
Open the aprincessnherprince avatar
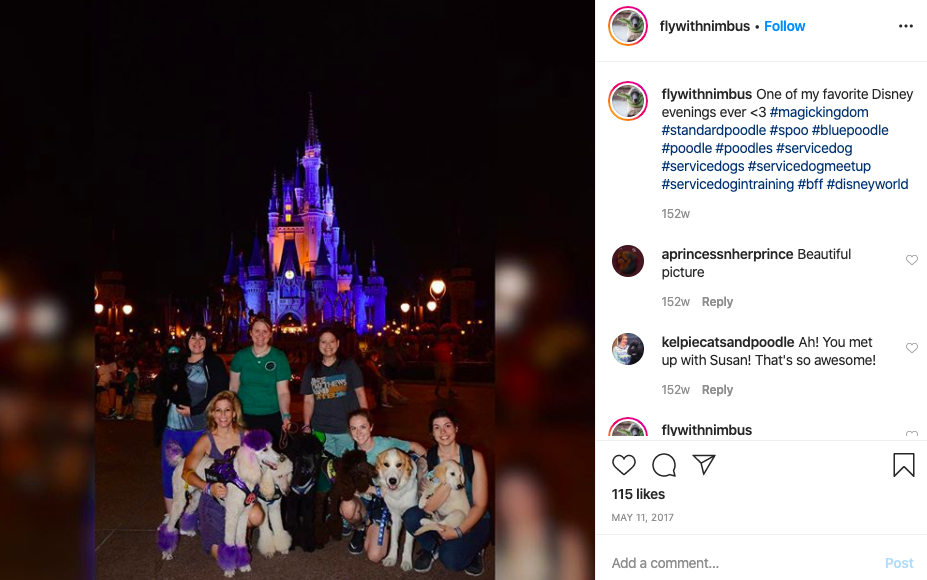click(628, 261)
